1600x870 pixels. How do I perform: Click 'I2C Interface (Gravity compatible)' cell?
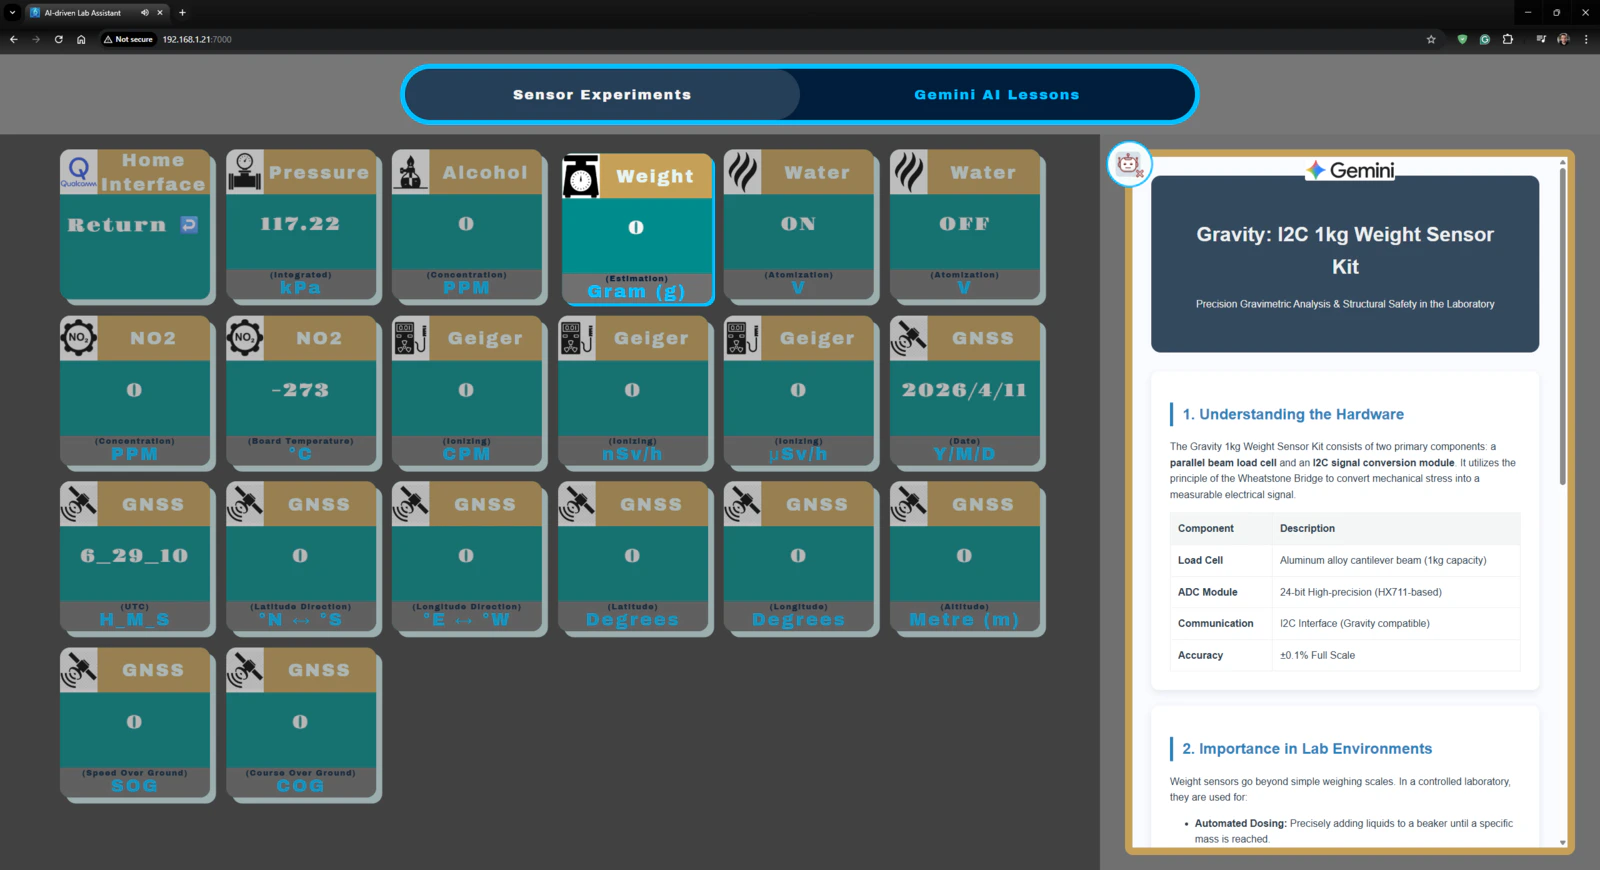[x=1396, y=623]
